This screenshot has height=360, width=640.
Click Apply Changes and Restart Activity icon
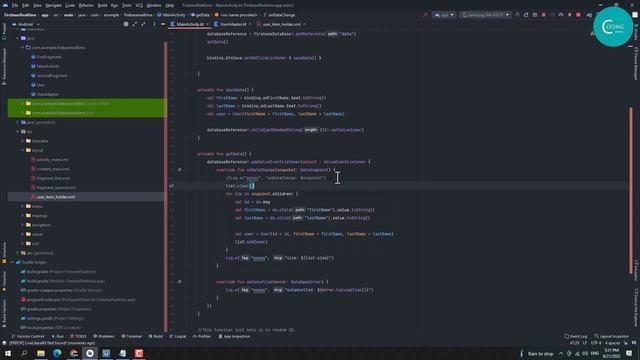tap(526, 15)
